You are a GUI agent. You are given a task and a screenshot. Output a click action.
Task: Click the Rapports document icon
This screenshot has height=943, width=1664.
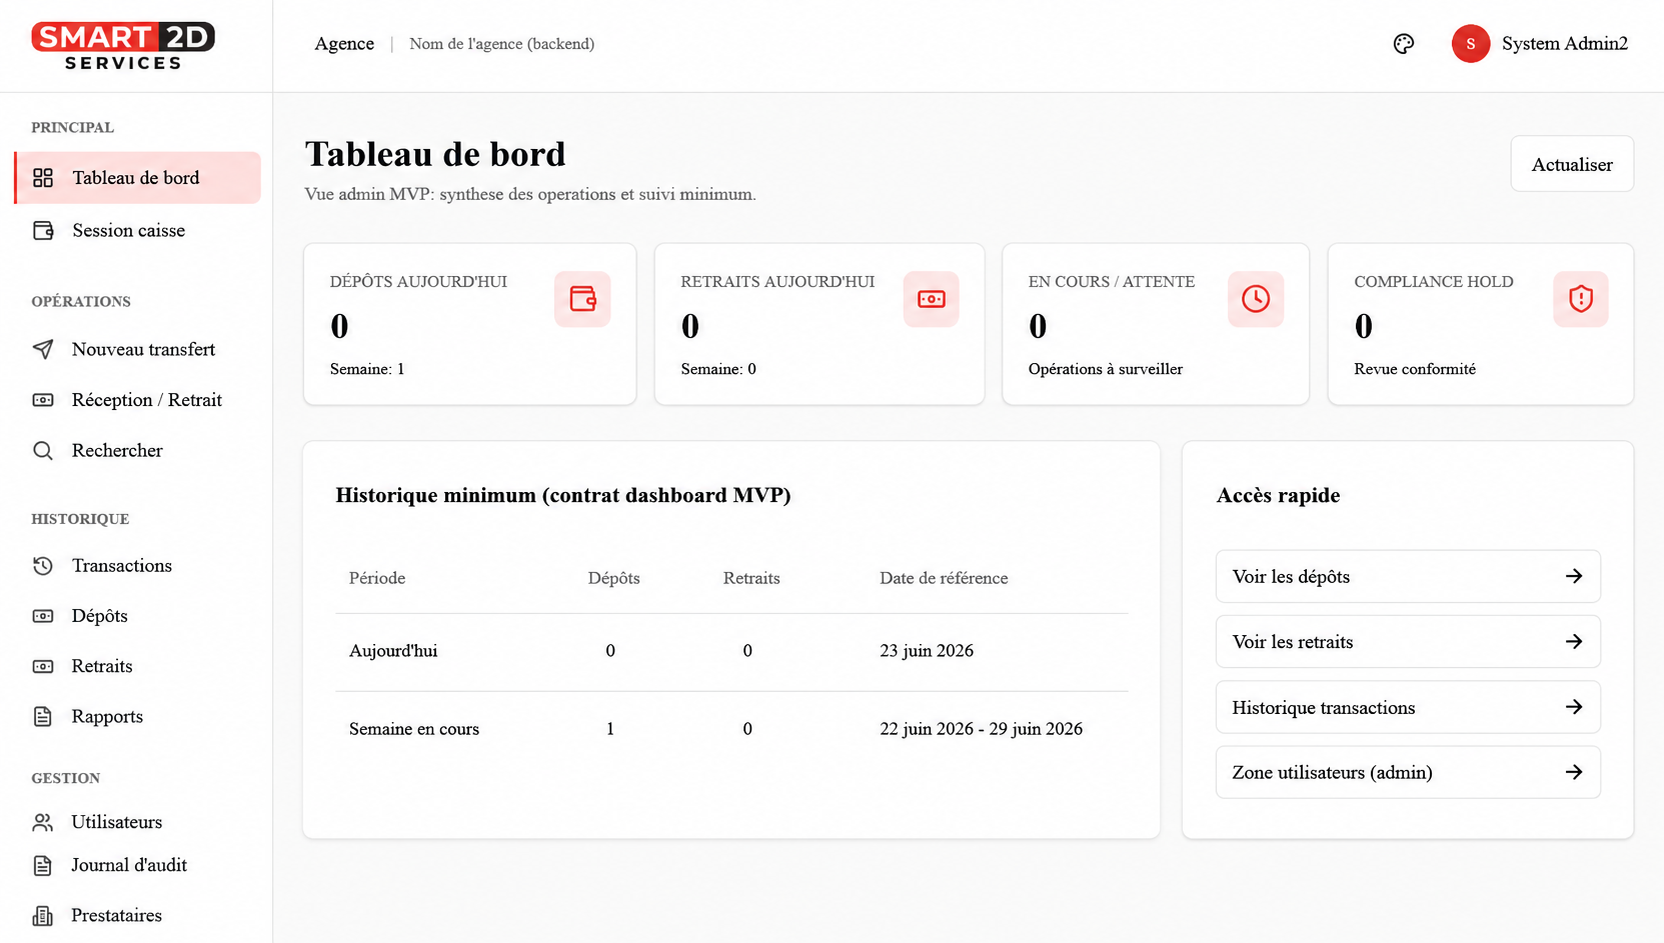coord(43,717)
